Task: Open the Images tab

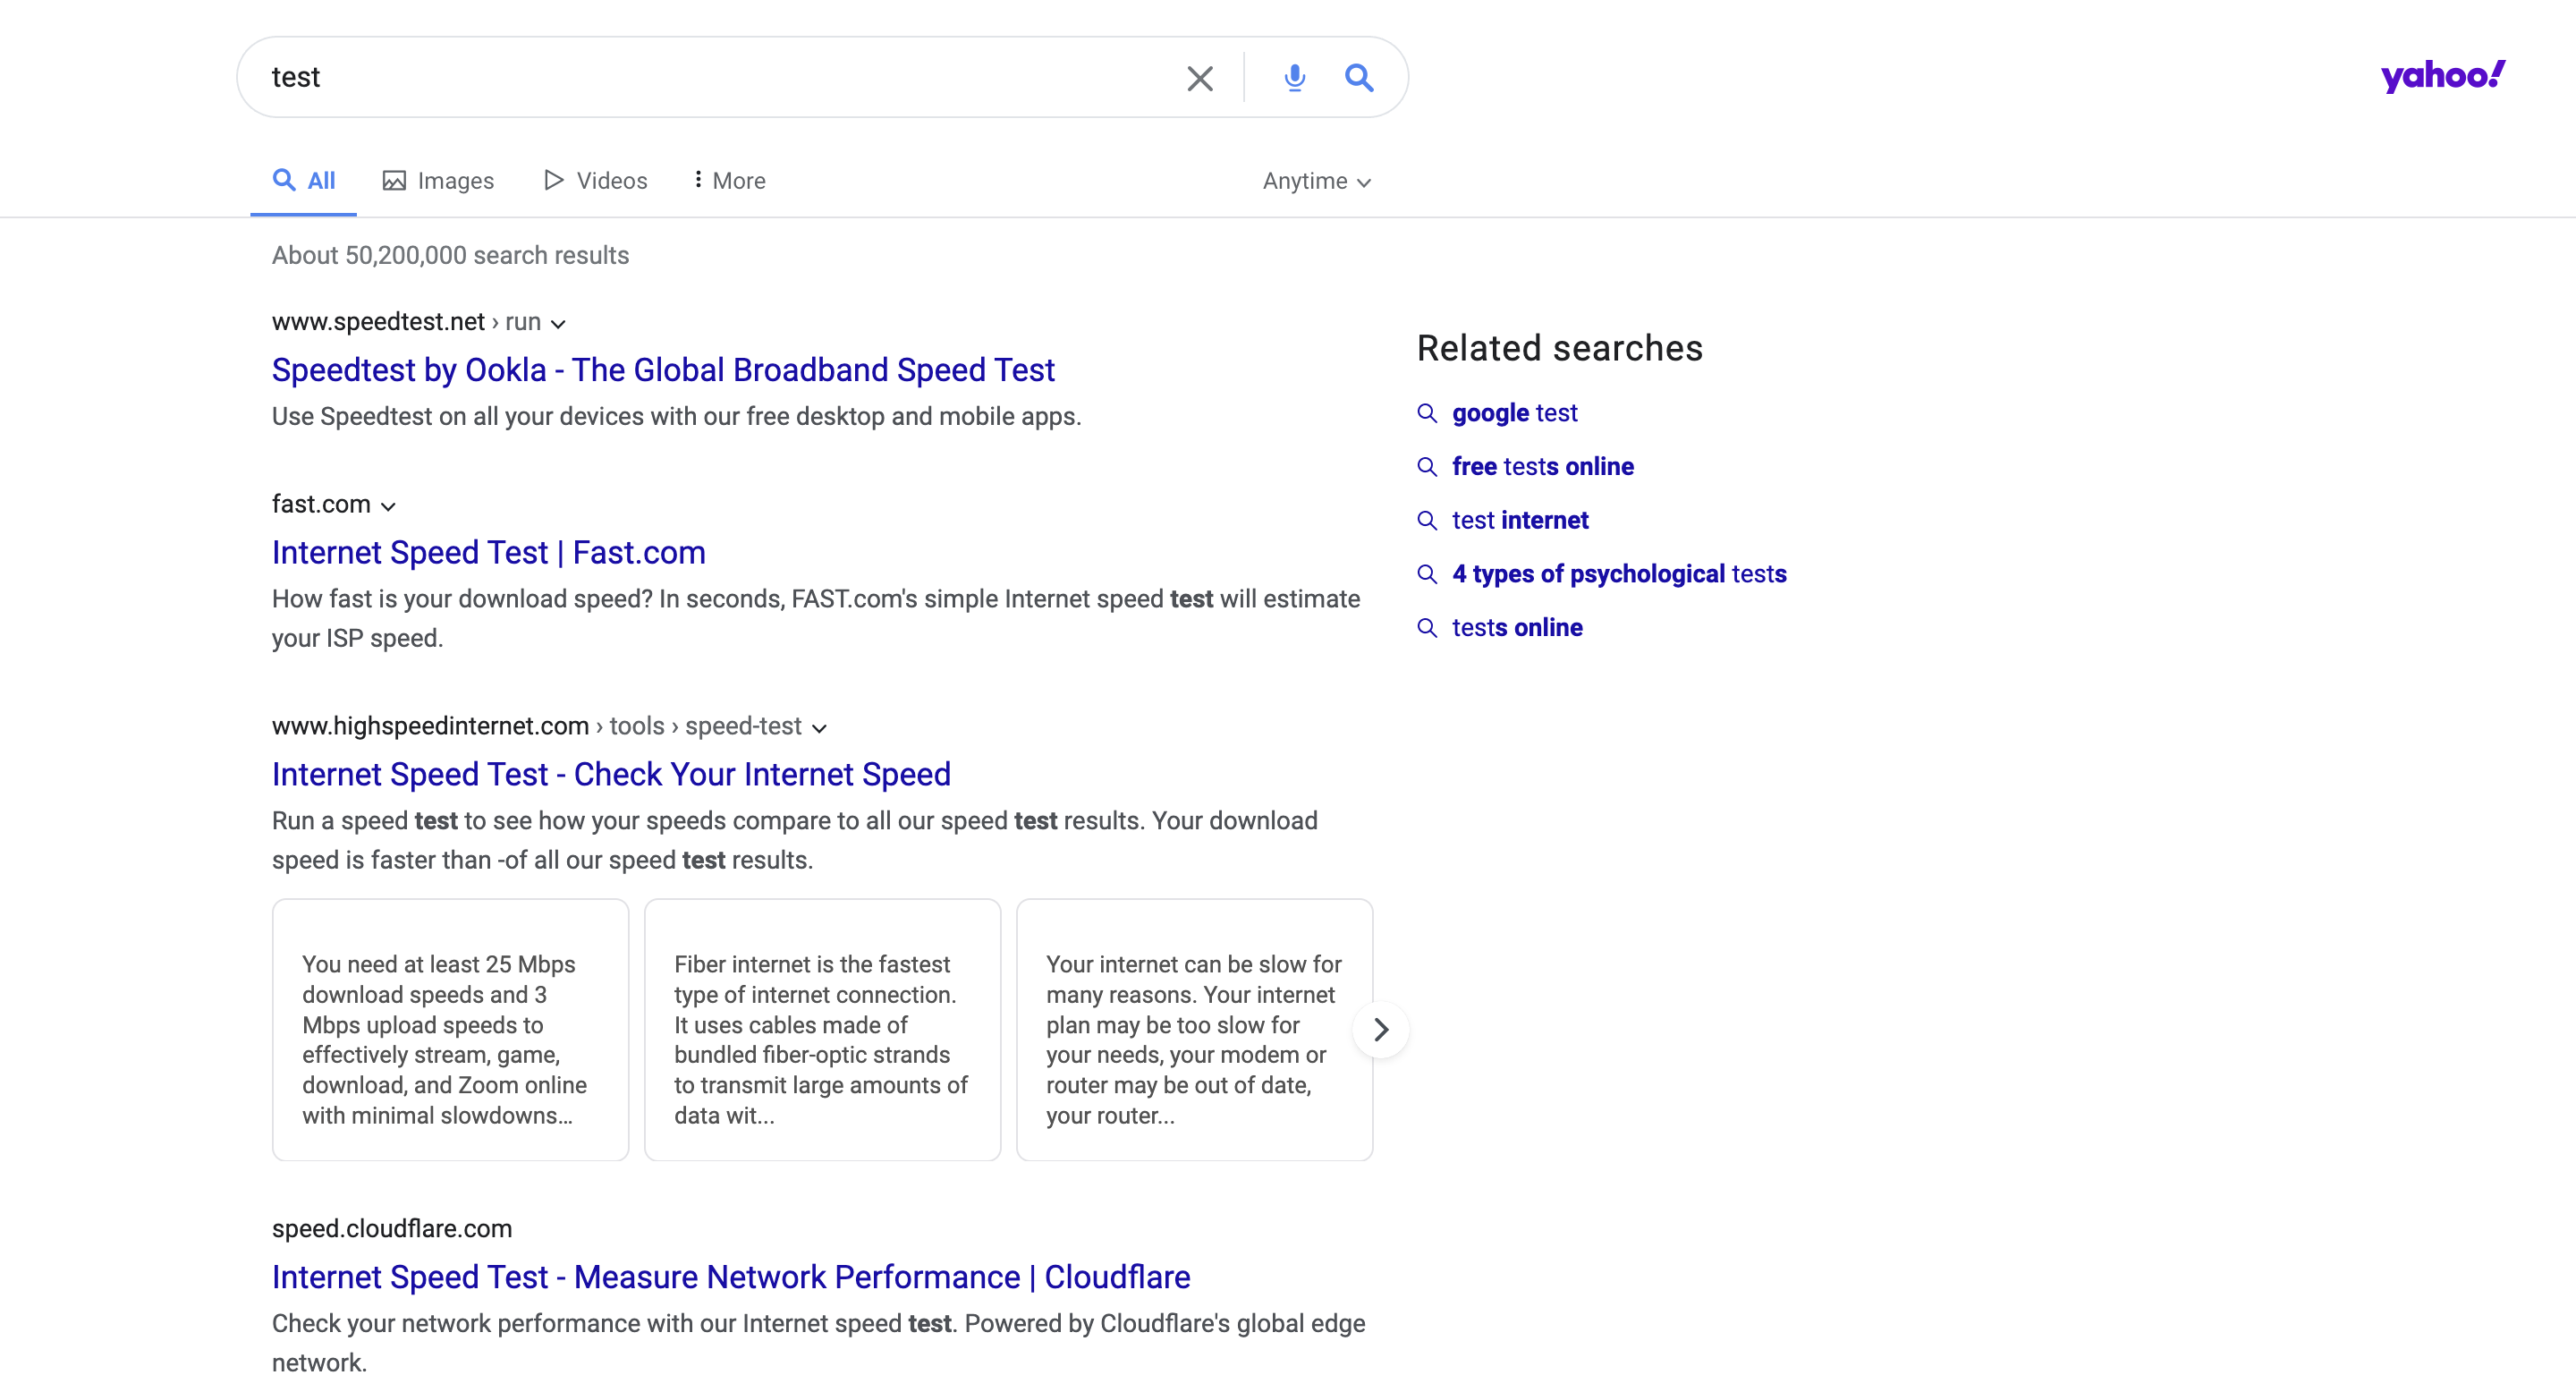Action: pos(438,181)
